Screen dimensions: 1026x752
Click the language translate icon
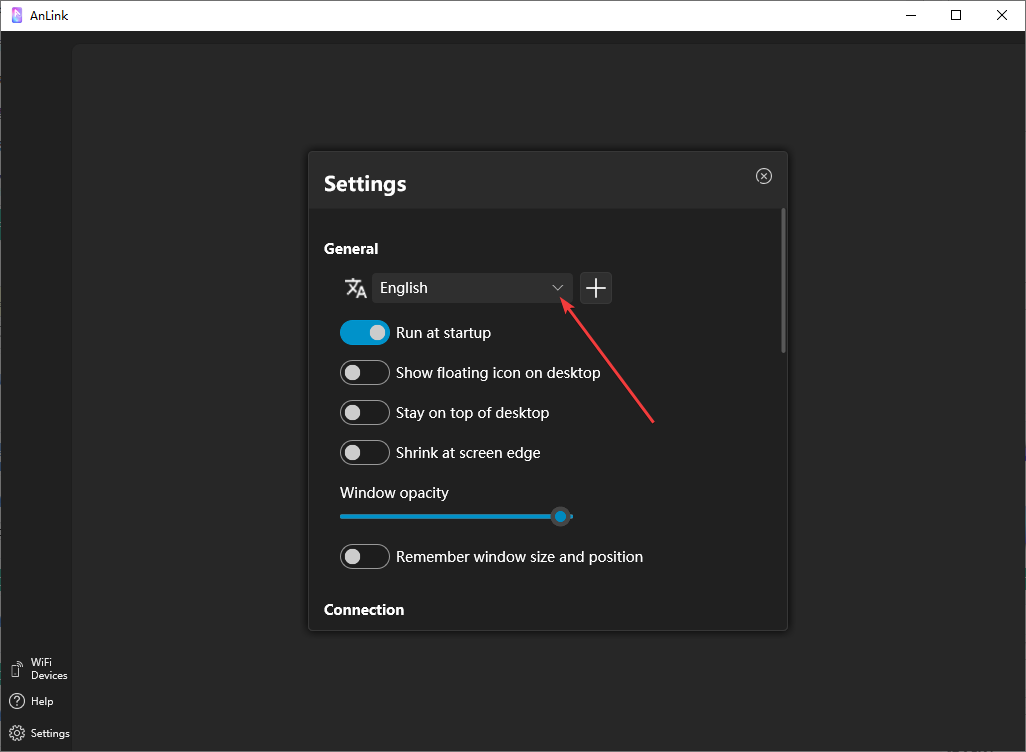pyautogui.click(x=356, y=288)
